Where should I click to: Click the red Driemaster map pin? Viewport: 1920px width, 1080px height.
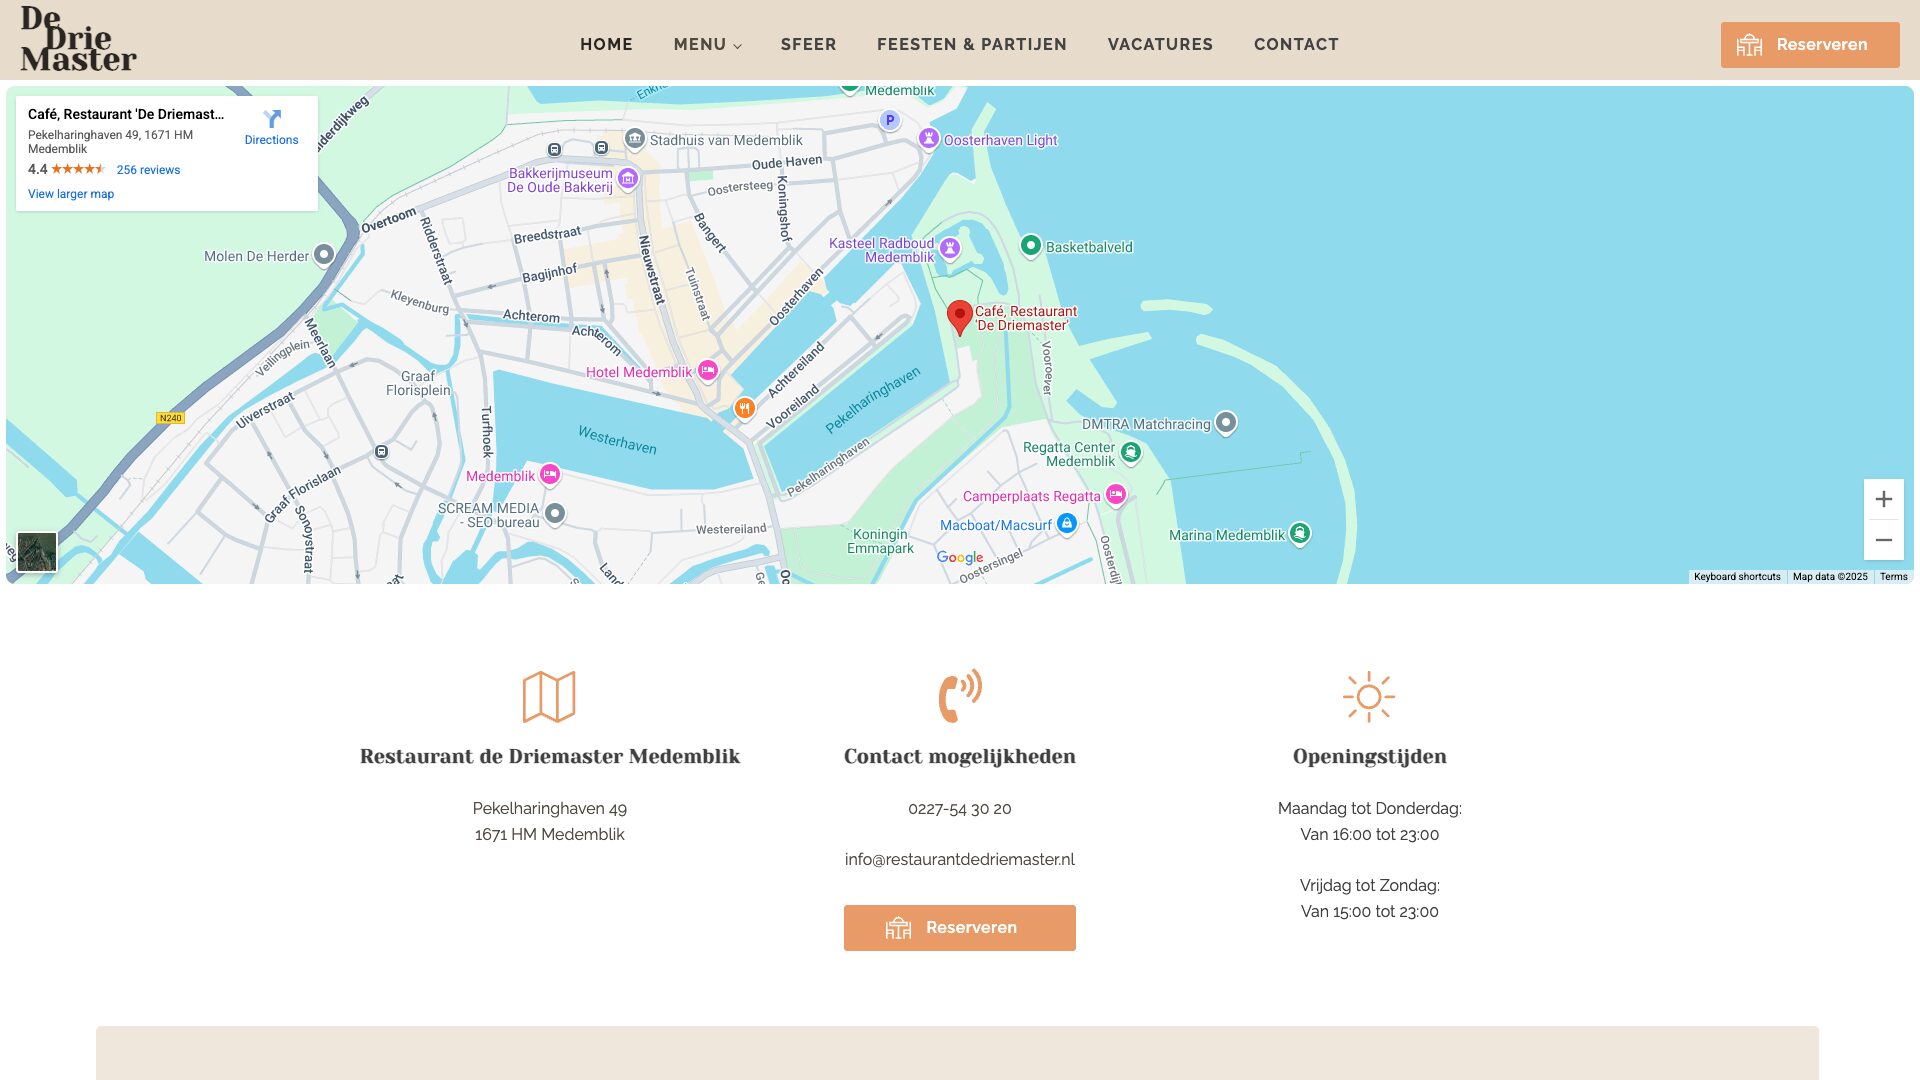pos(959,316)
